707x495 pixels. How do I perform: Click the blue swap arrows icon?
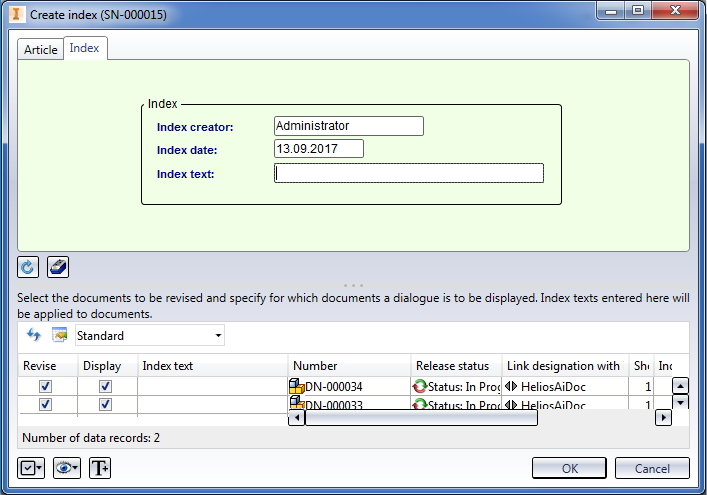pyautogui.click(x=34, y=335)
